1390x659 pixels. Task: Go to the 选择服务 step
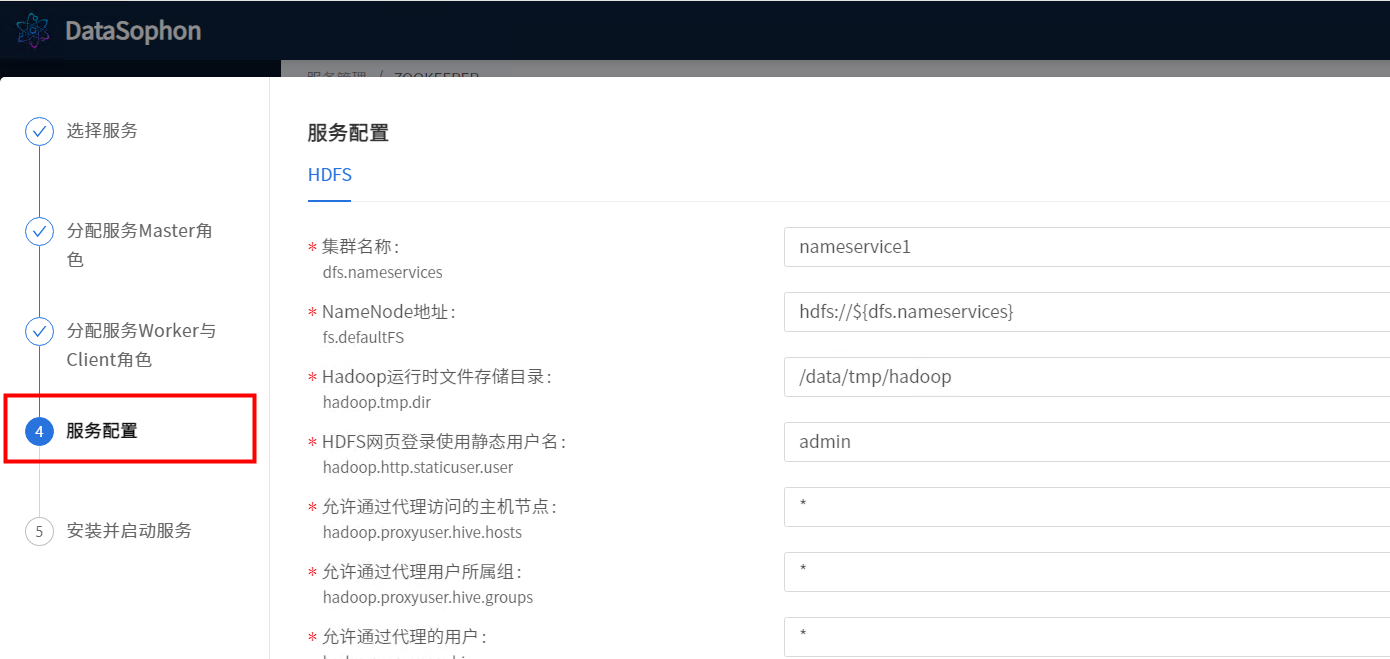click(102, 131)
